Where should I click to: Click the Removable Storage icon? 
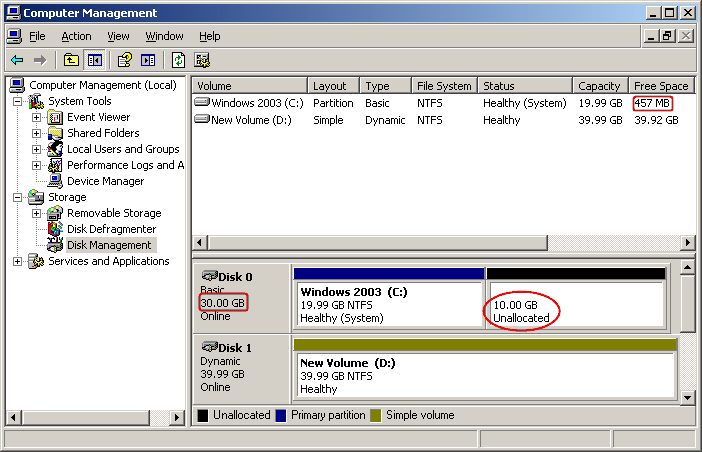(55, 213)
